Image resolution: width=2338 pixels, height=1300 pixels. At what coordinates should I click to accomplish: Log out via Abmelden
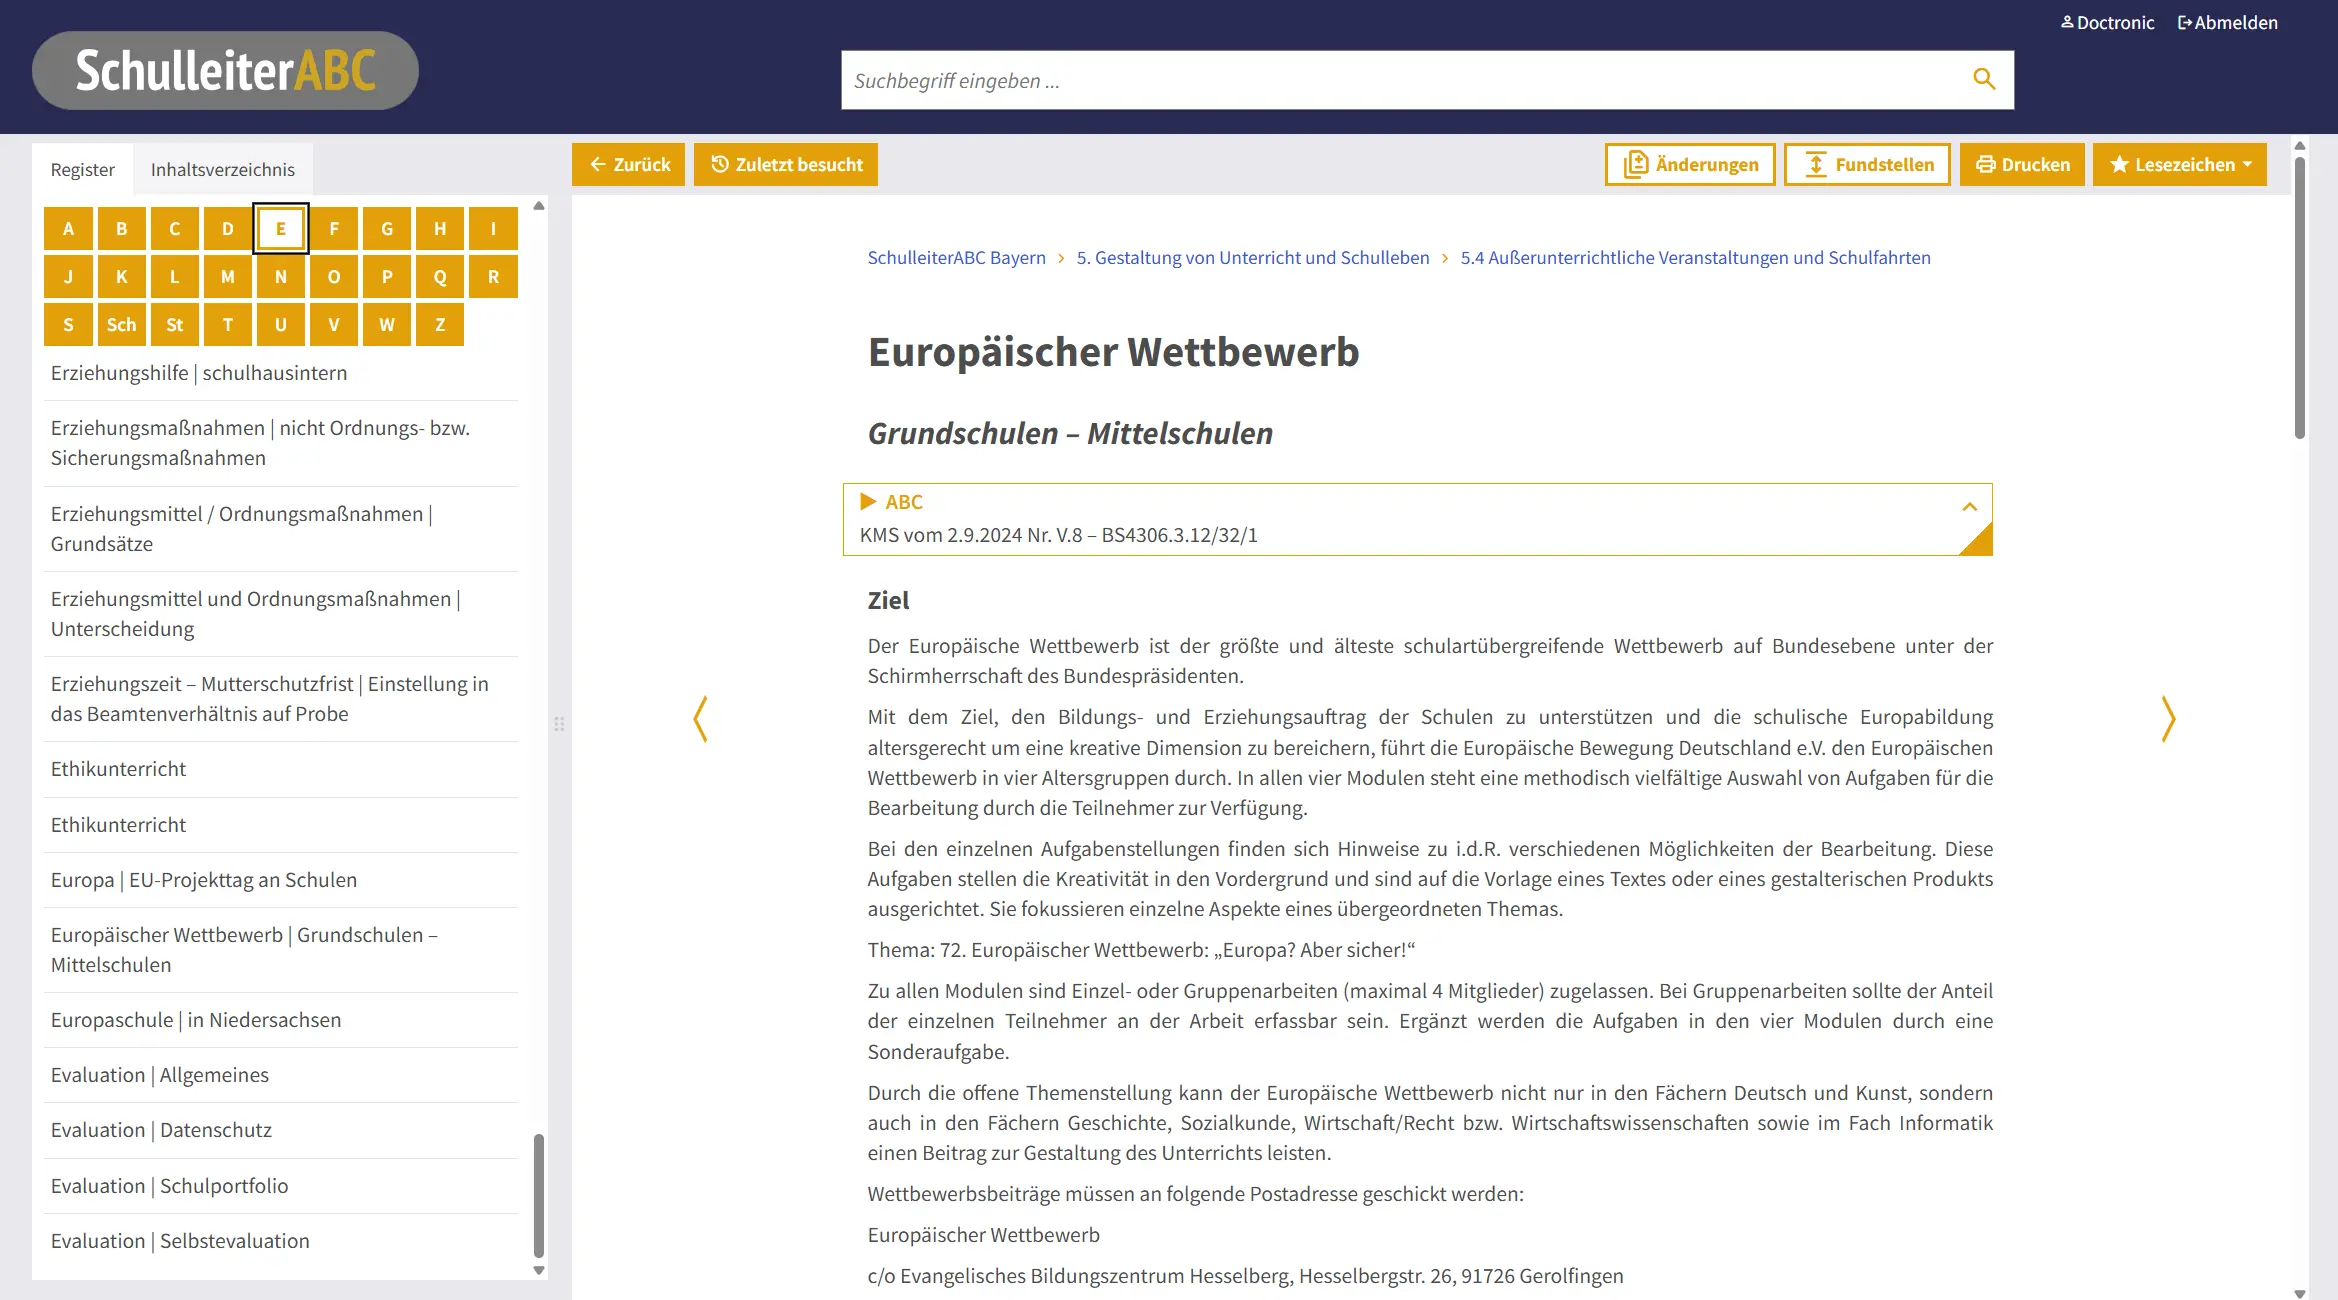point(2228,22)
